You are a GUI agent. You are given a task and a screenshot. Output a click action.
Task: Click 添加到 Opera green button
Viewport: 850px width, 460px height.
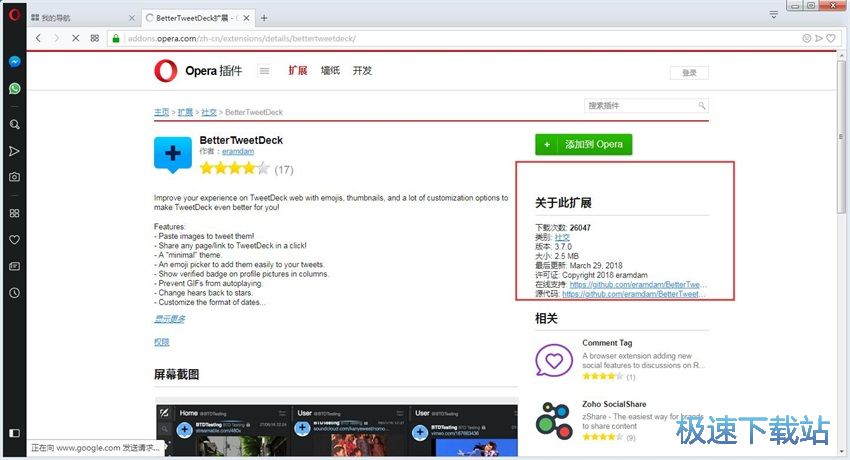click(583, 145)
